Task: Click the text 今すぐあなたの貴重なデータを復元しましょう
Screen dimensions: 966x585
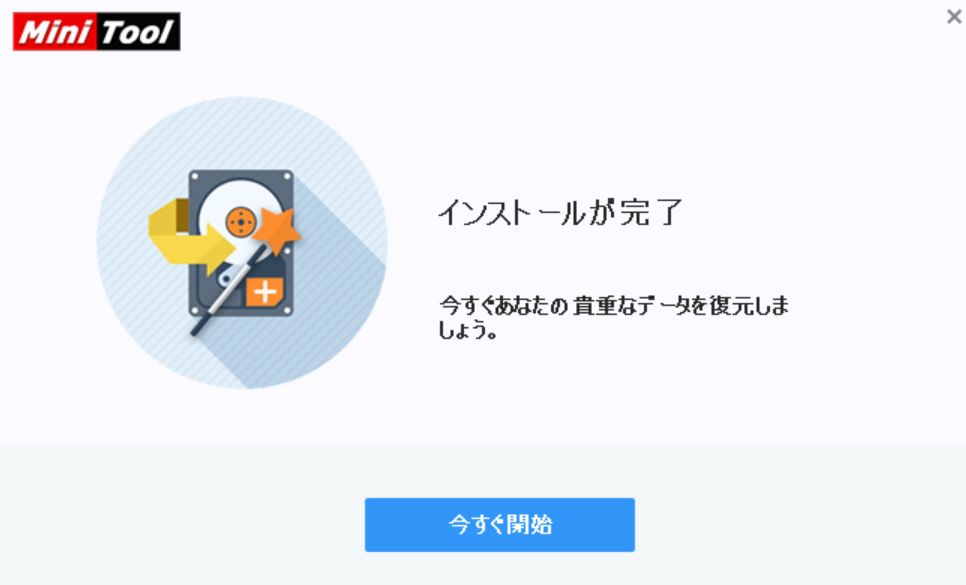Action: (614, 317)
